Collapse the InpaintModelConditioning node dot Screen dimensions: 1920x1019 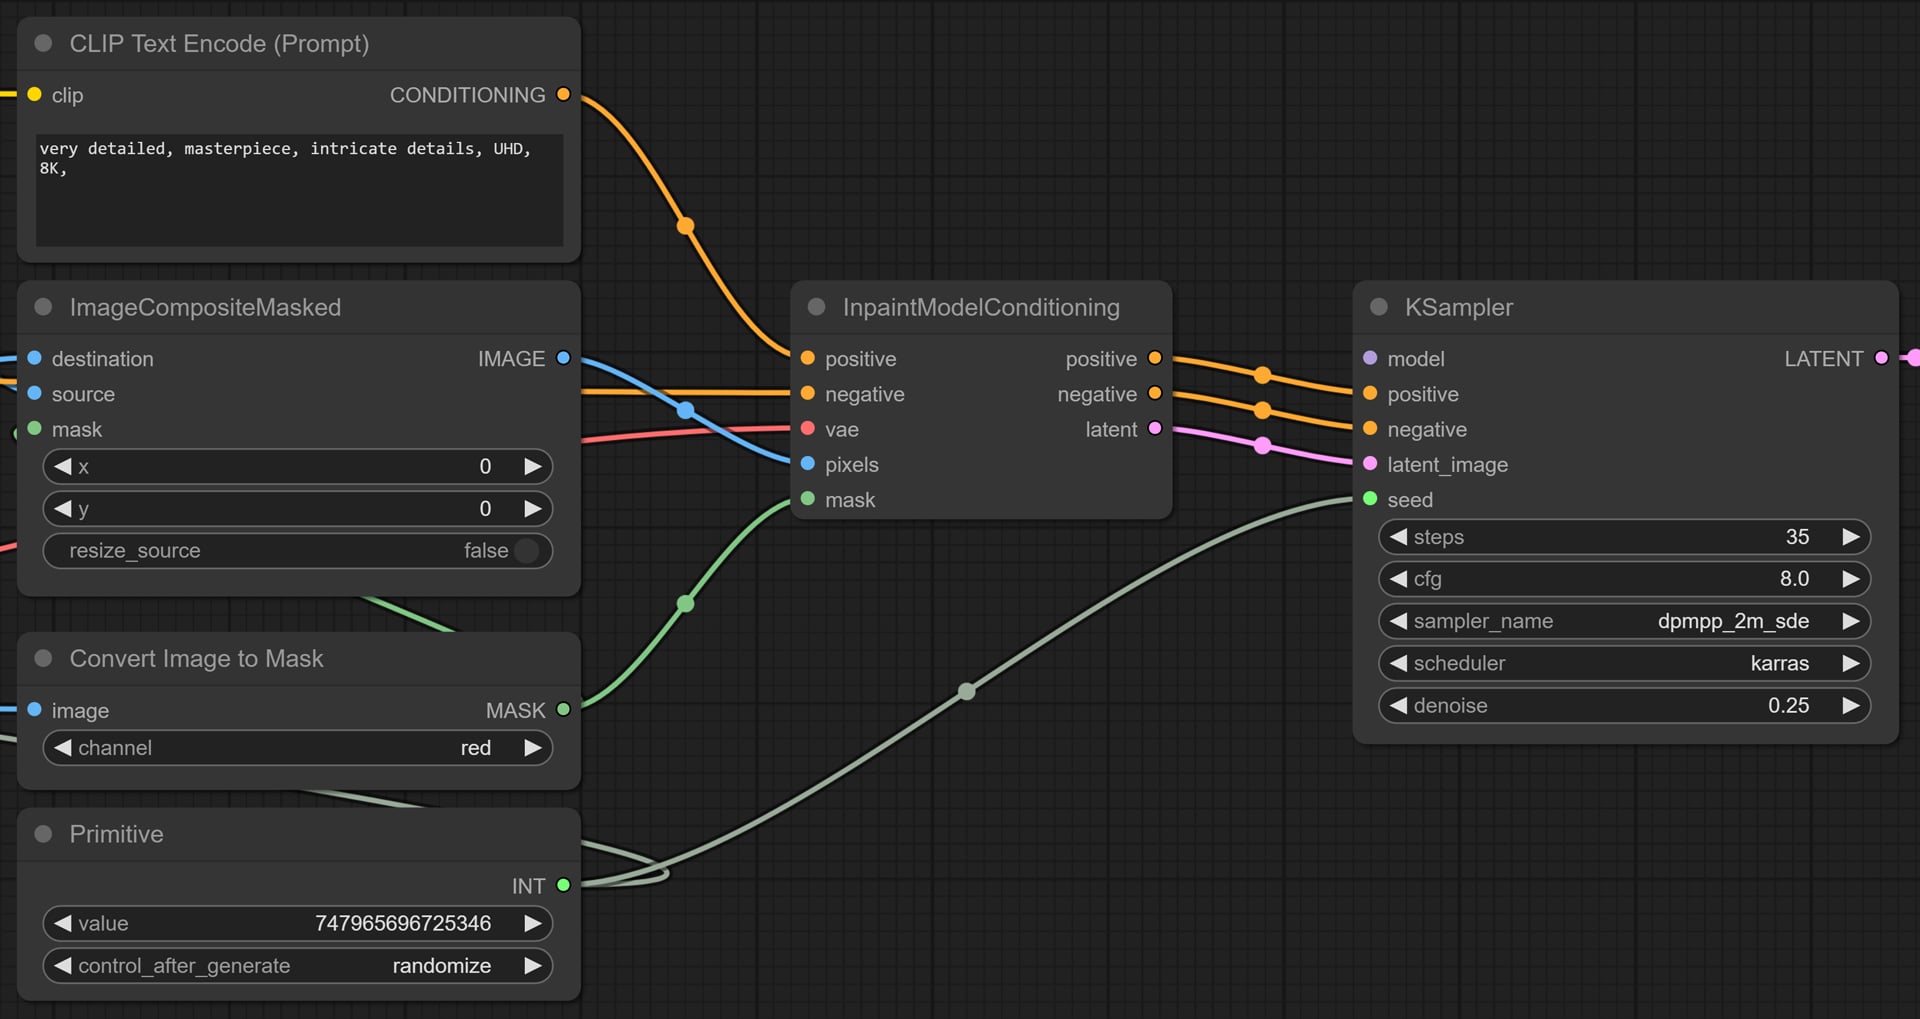[816, 307]
